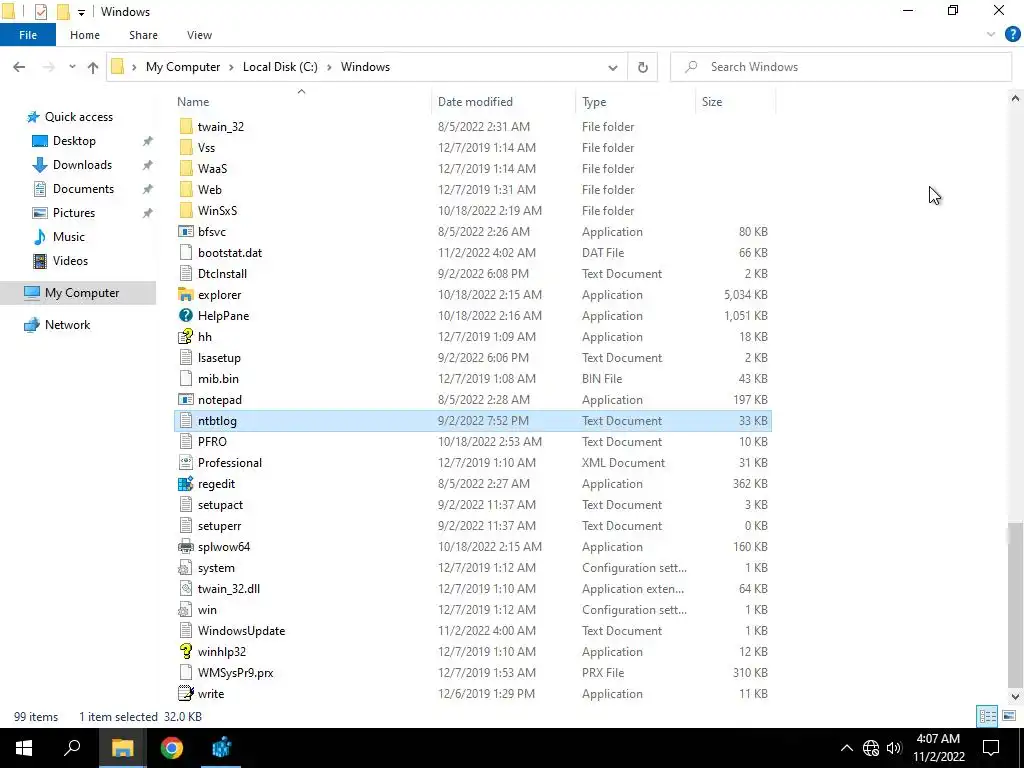Click the file list vertical scrollbar thumb
The height and width of the screenshot is (768, 1024).
click(x=1015, y=604)
